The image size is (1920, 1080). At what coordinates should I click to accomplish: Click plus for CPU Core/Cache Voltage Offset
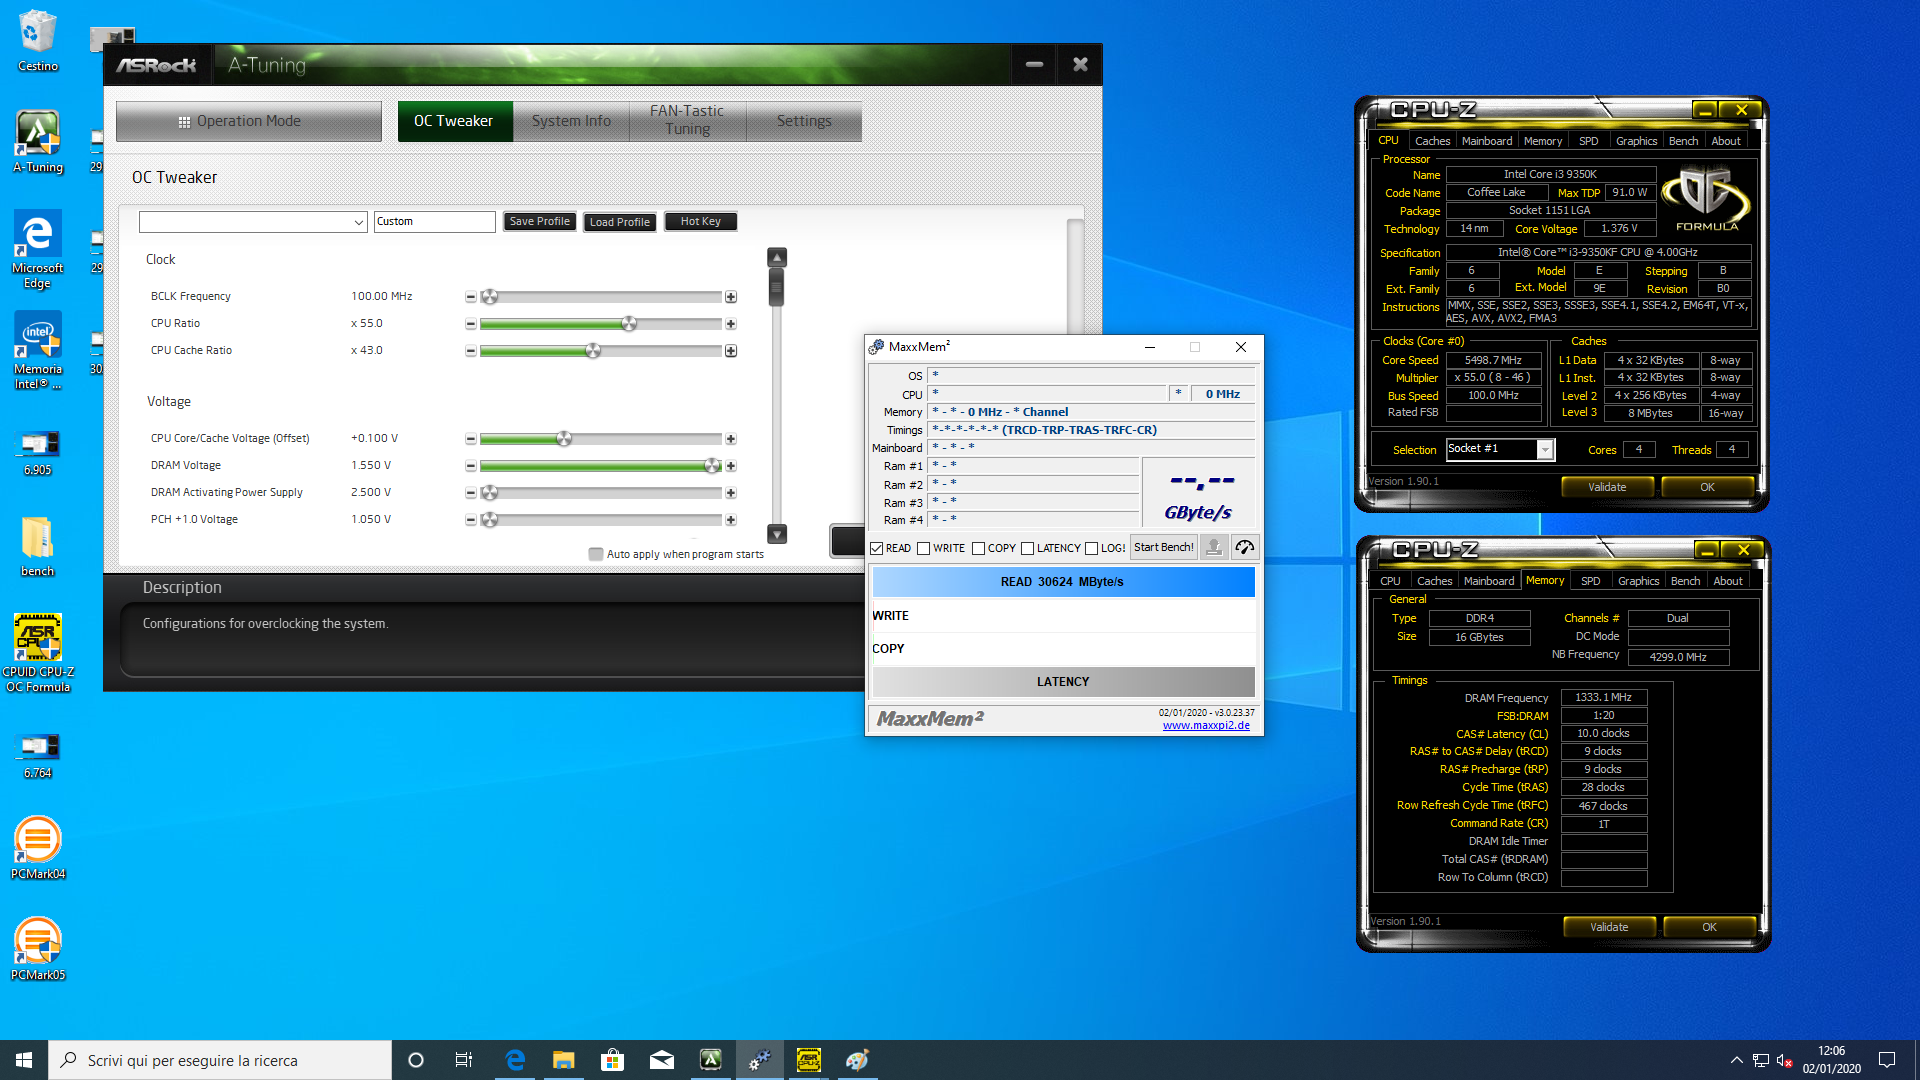tap(731, 439)
